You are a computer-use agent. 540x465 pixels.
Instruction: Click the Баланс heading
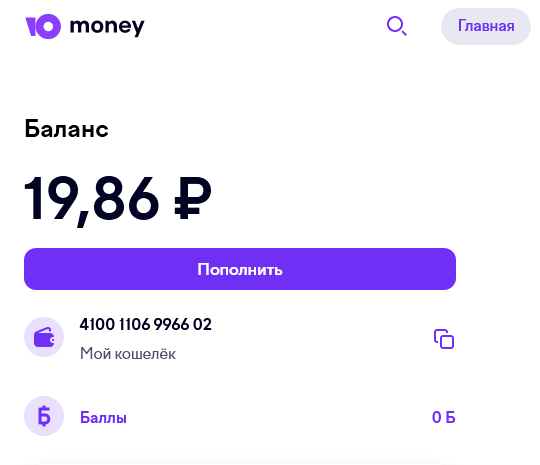(x=66, y=129)
